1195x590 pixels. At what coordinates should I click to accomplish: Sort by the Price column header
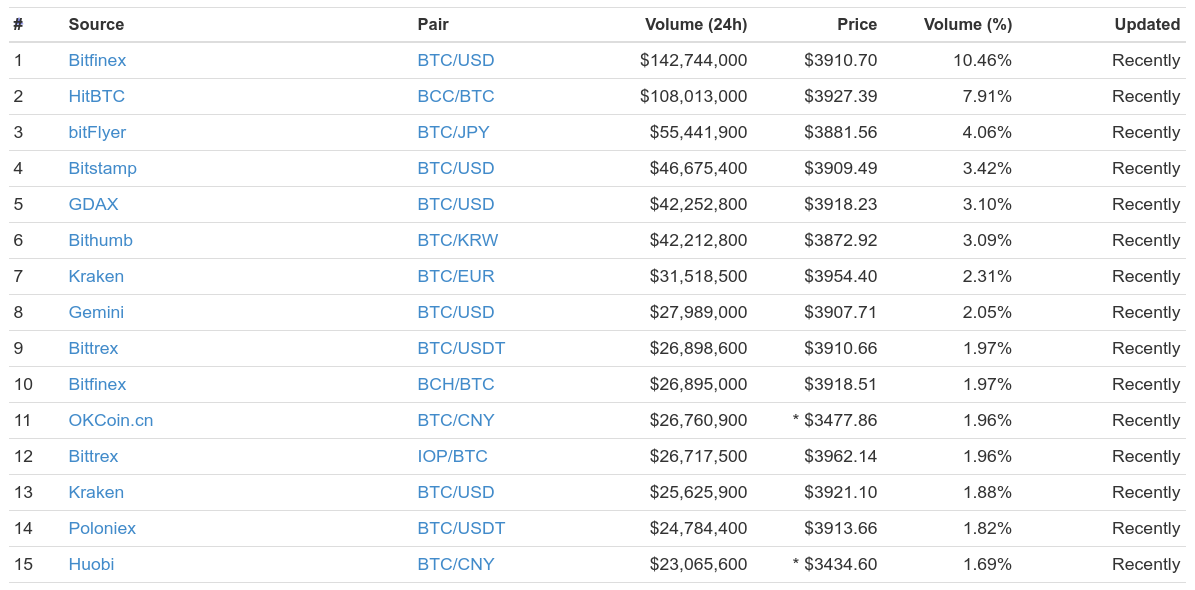857,24
